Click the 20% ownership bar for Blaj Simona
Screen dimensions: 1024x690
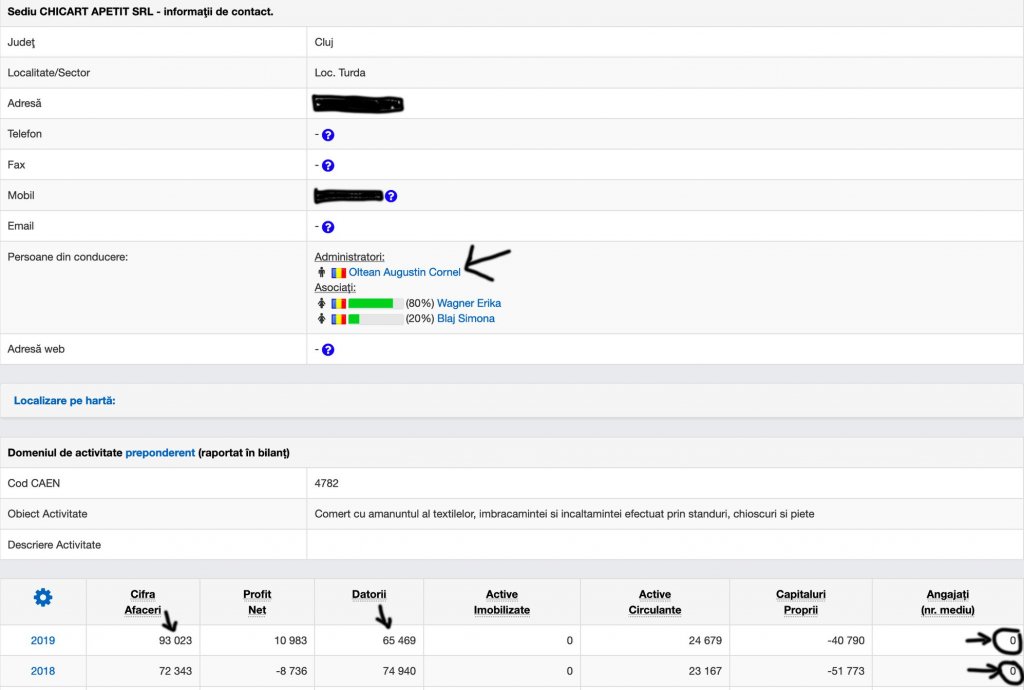click(x=376, y=319)
